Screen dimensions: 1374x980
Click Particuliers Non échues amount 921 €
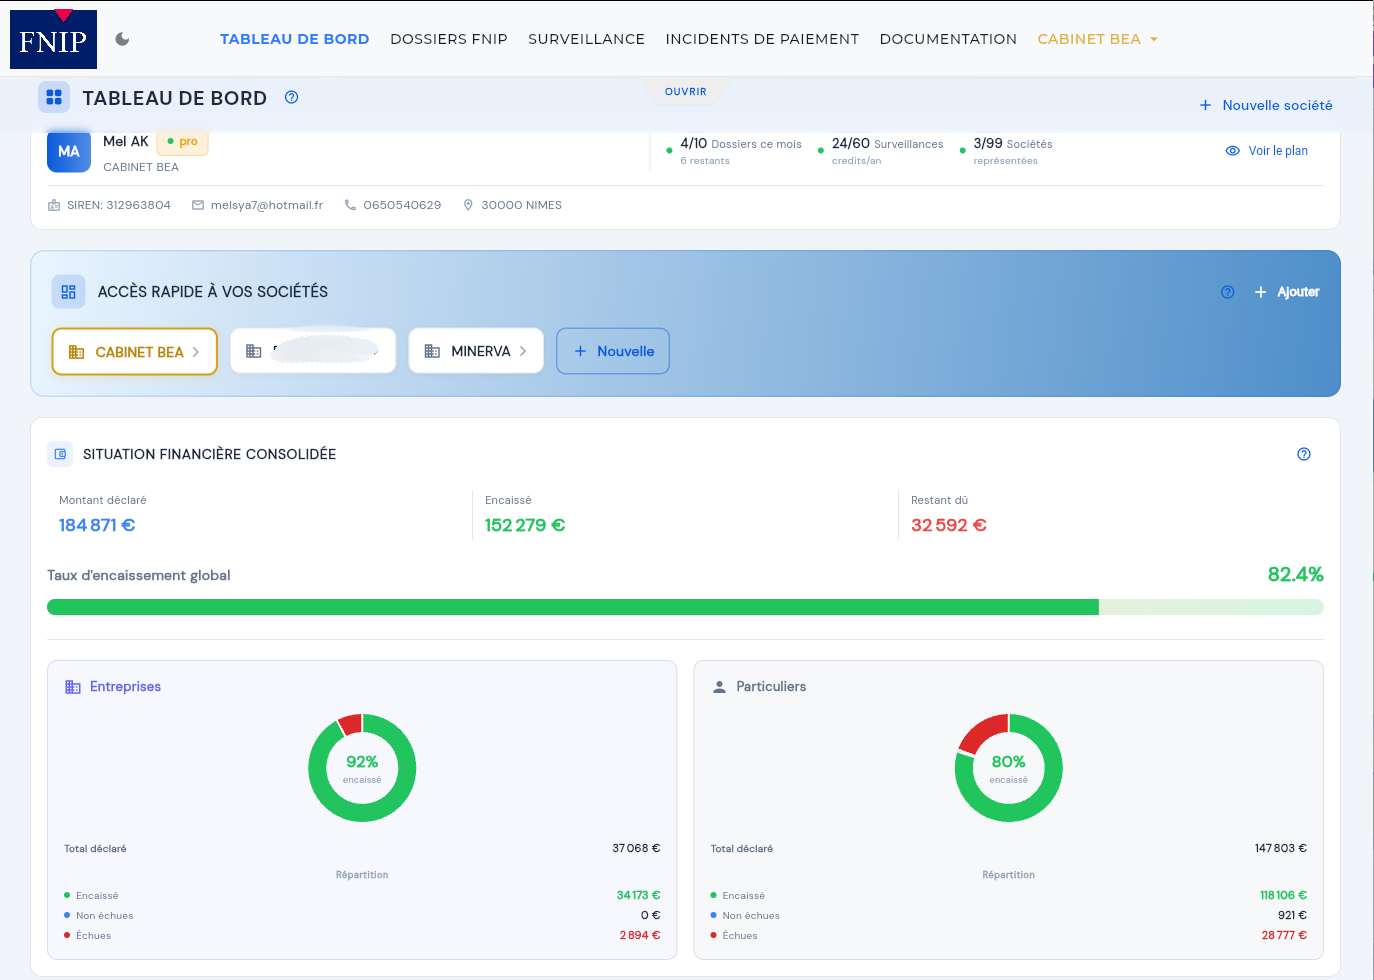(x=1292, y=915)
